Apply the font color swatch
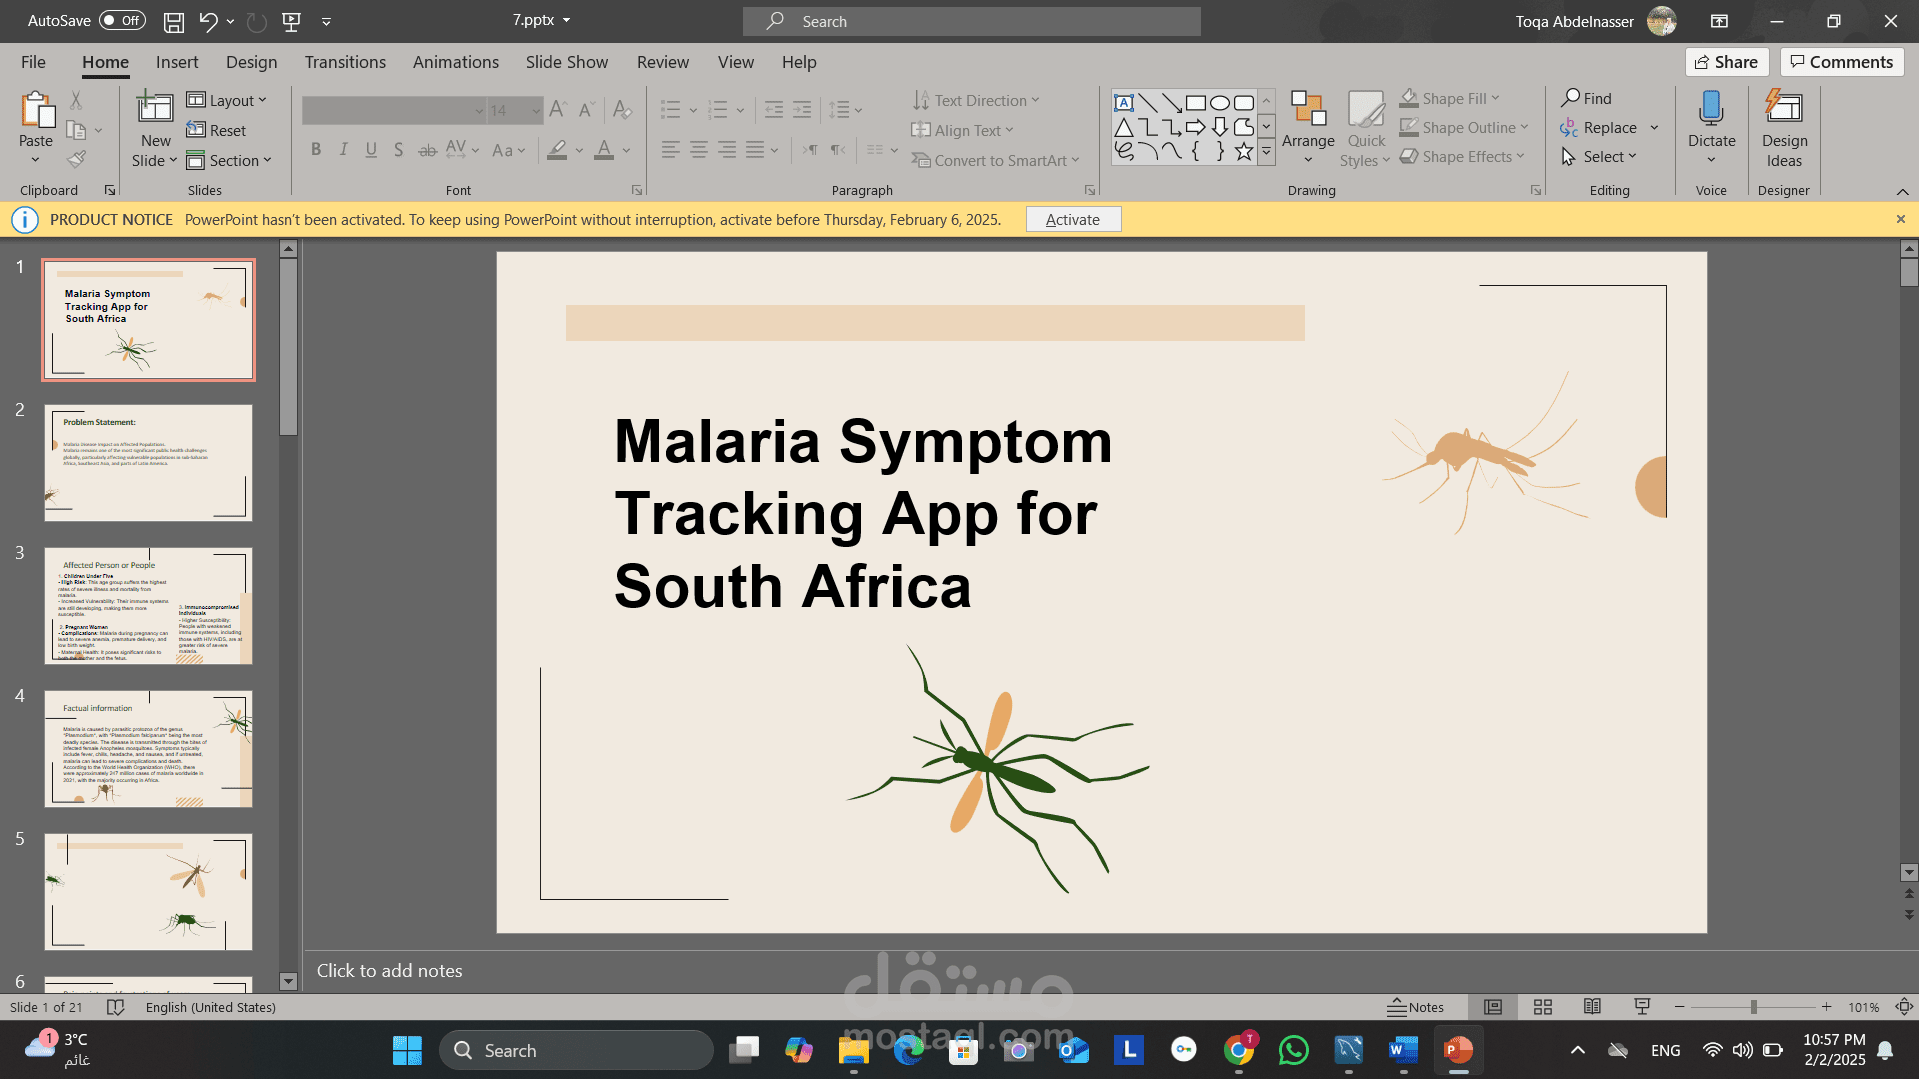Screen dimensions: 1919x1079 pos(604,150)
